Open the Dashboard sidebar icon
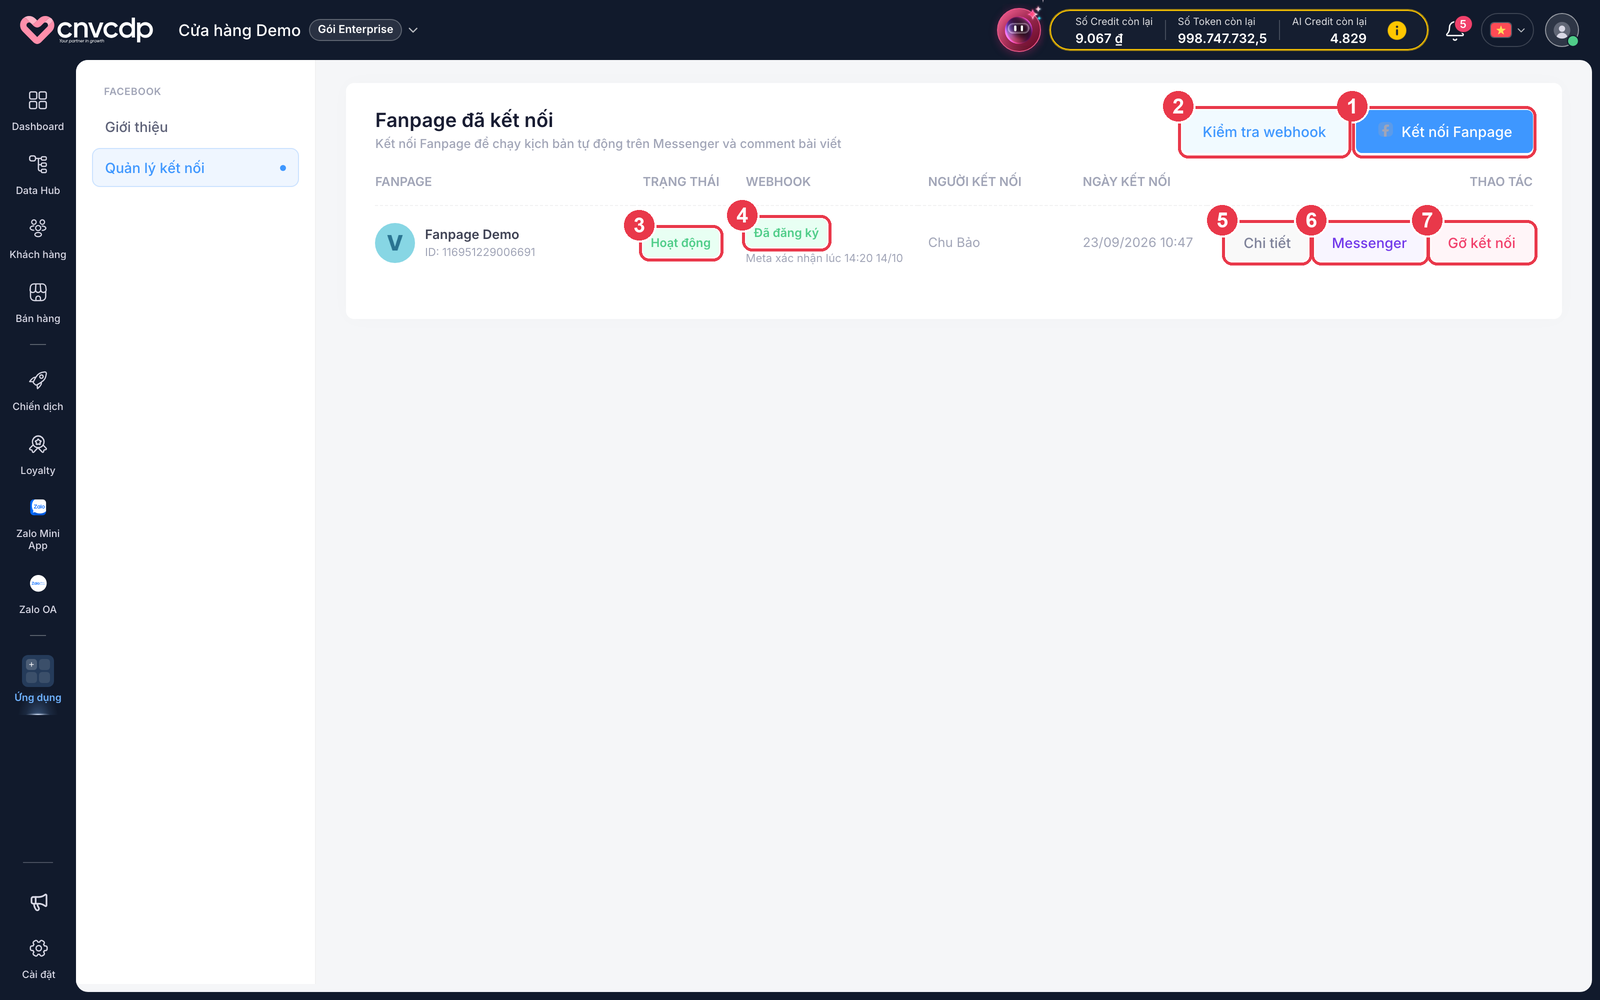Viewport: 1600px width, 1000px height. [x=38, y=100]
